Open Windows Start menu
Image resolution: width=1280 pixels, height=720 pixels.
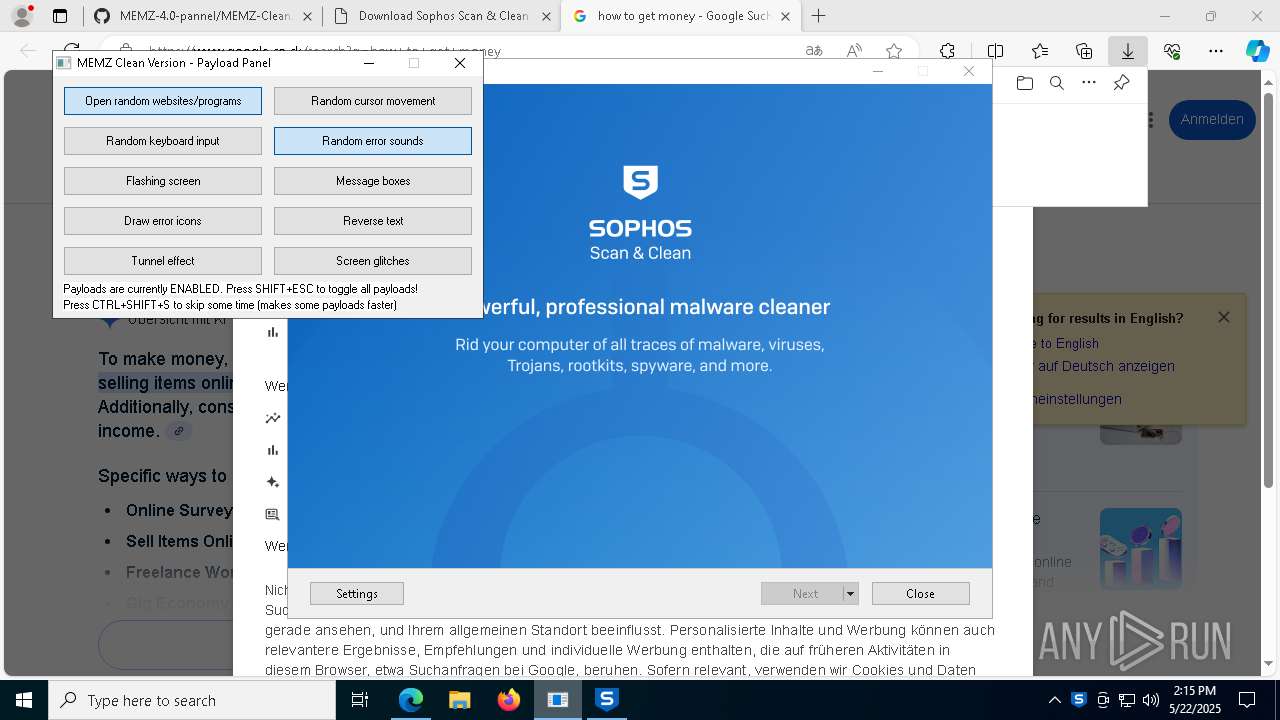[24, 700]
